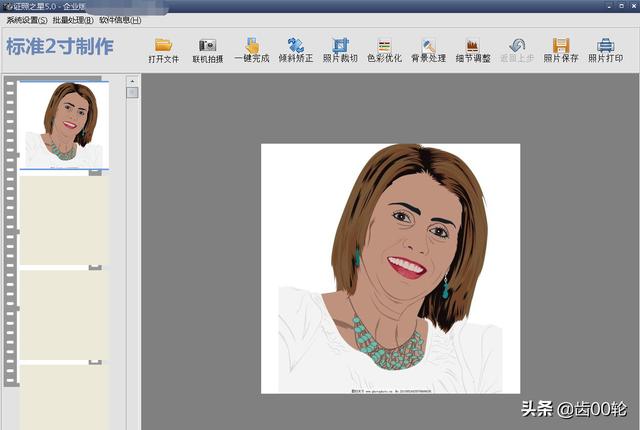Open 背景处理 background processing

(428, 45)
